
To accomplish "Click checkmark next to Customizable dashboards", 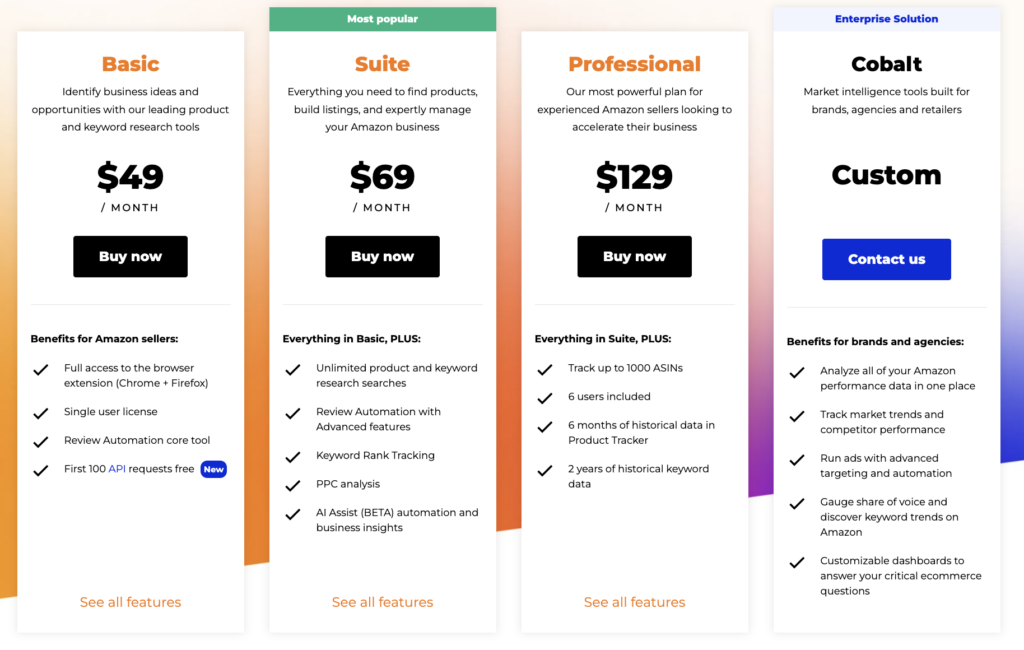I will click(x=797, y=562).
